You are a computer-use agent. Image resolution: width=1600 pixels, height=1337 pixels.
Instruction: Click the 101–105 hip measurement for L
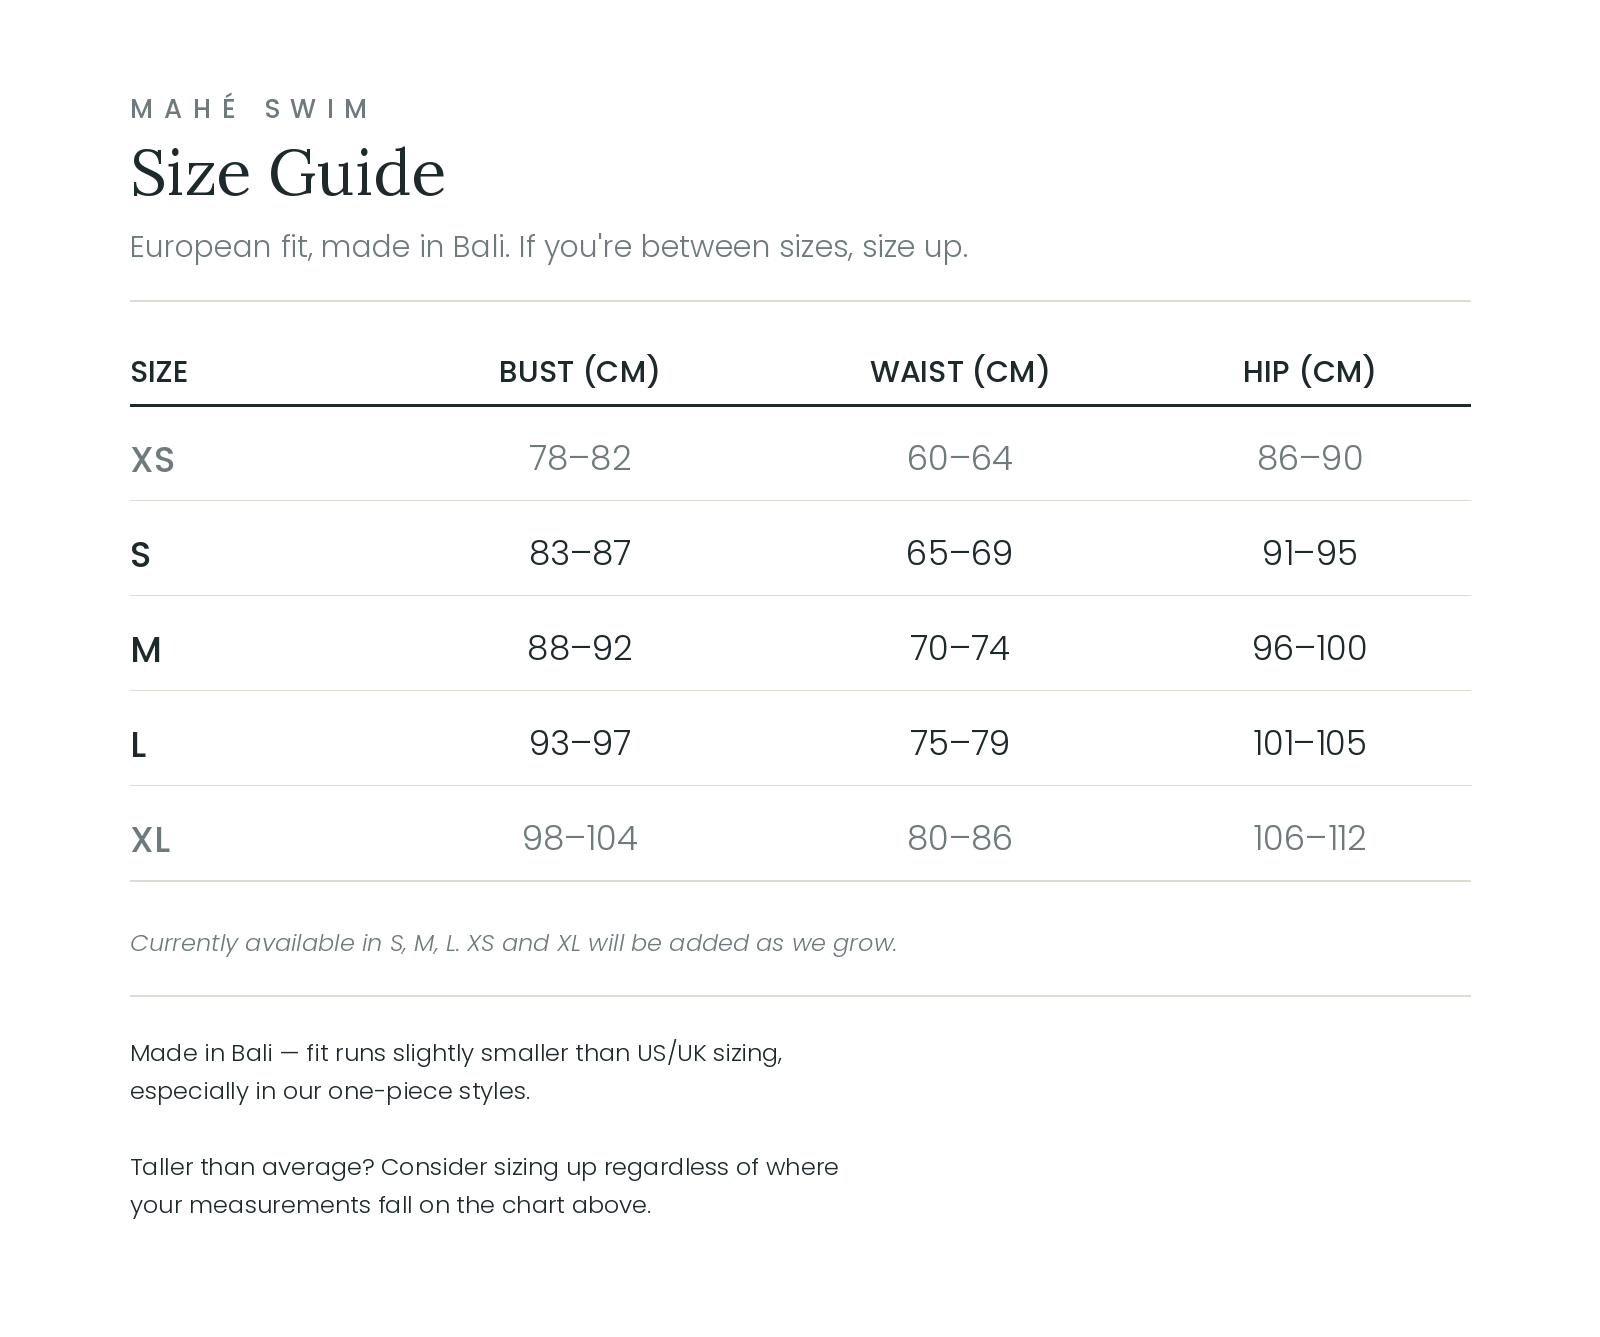point(1310,743)
